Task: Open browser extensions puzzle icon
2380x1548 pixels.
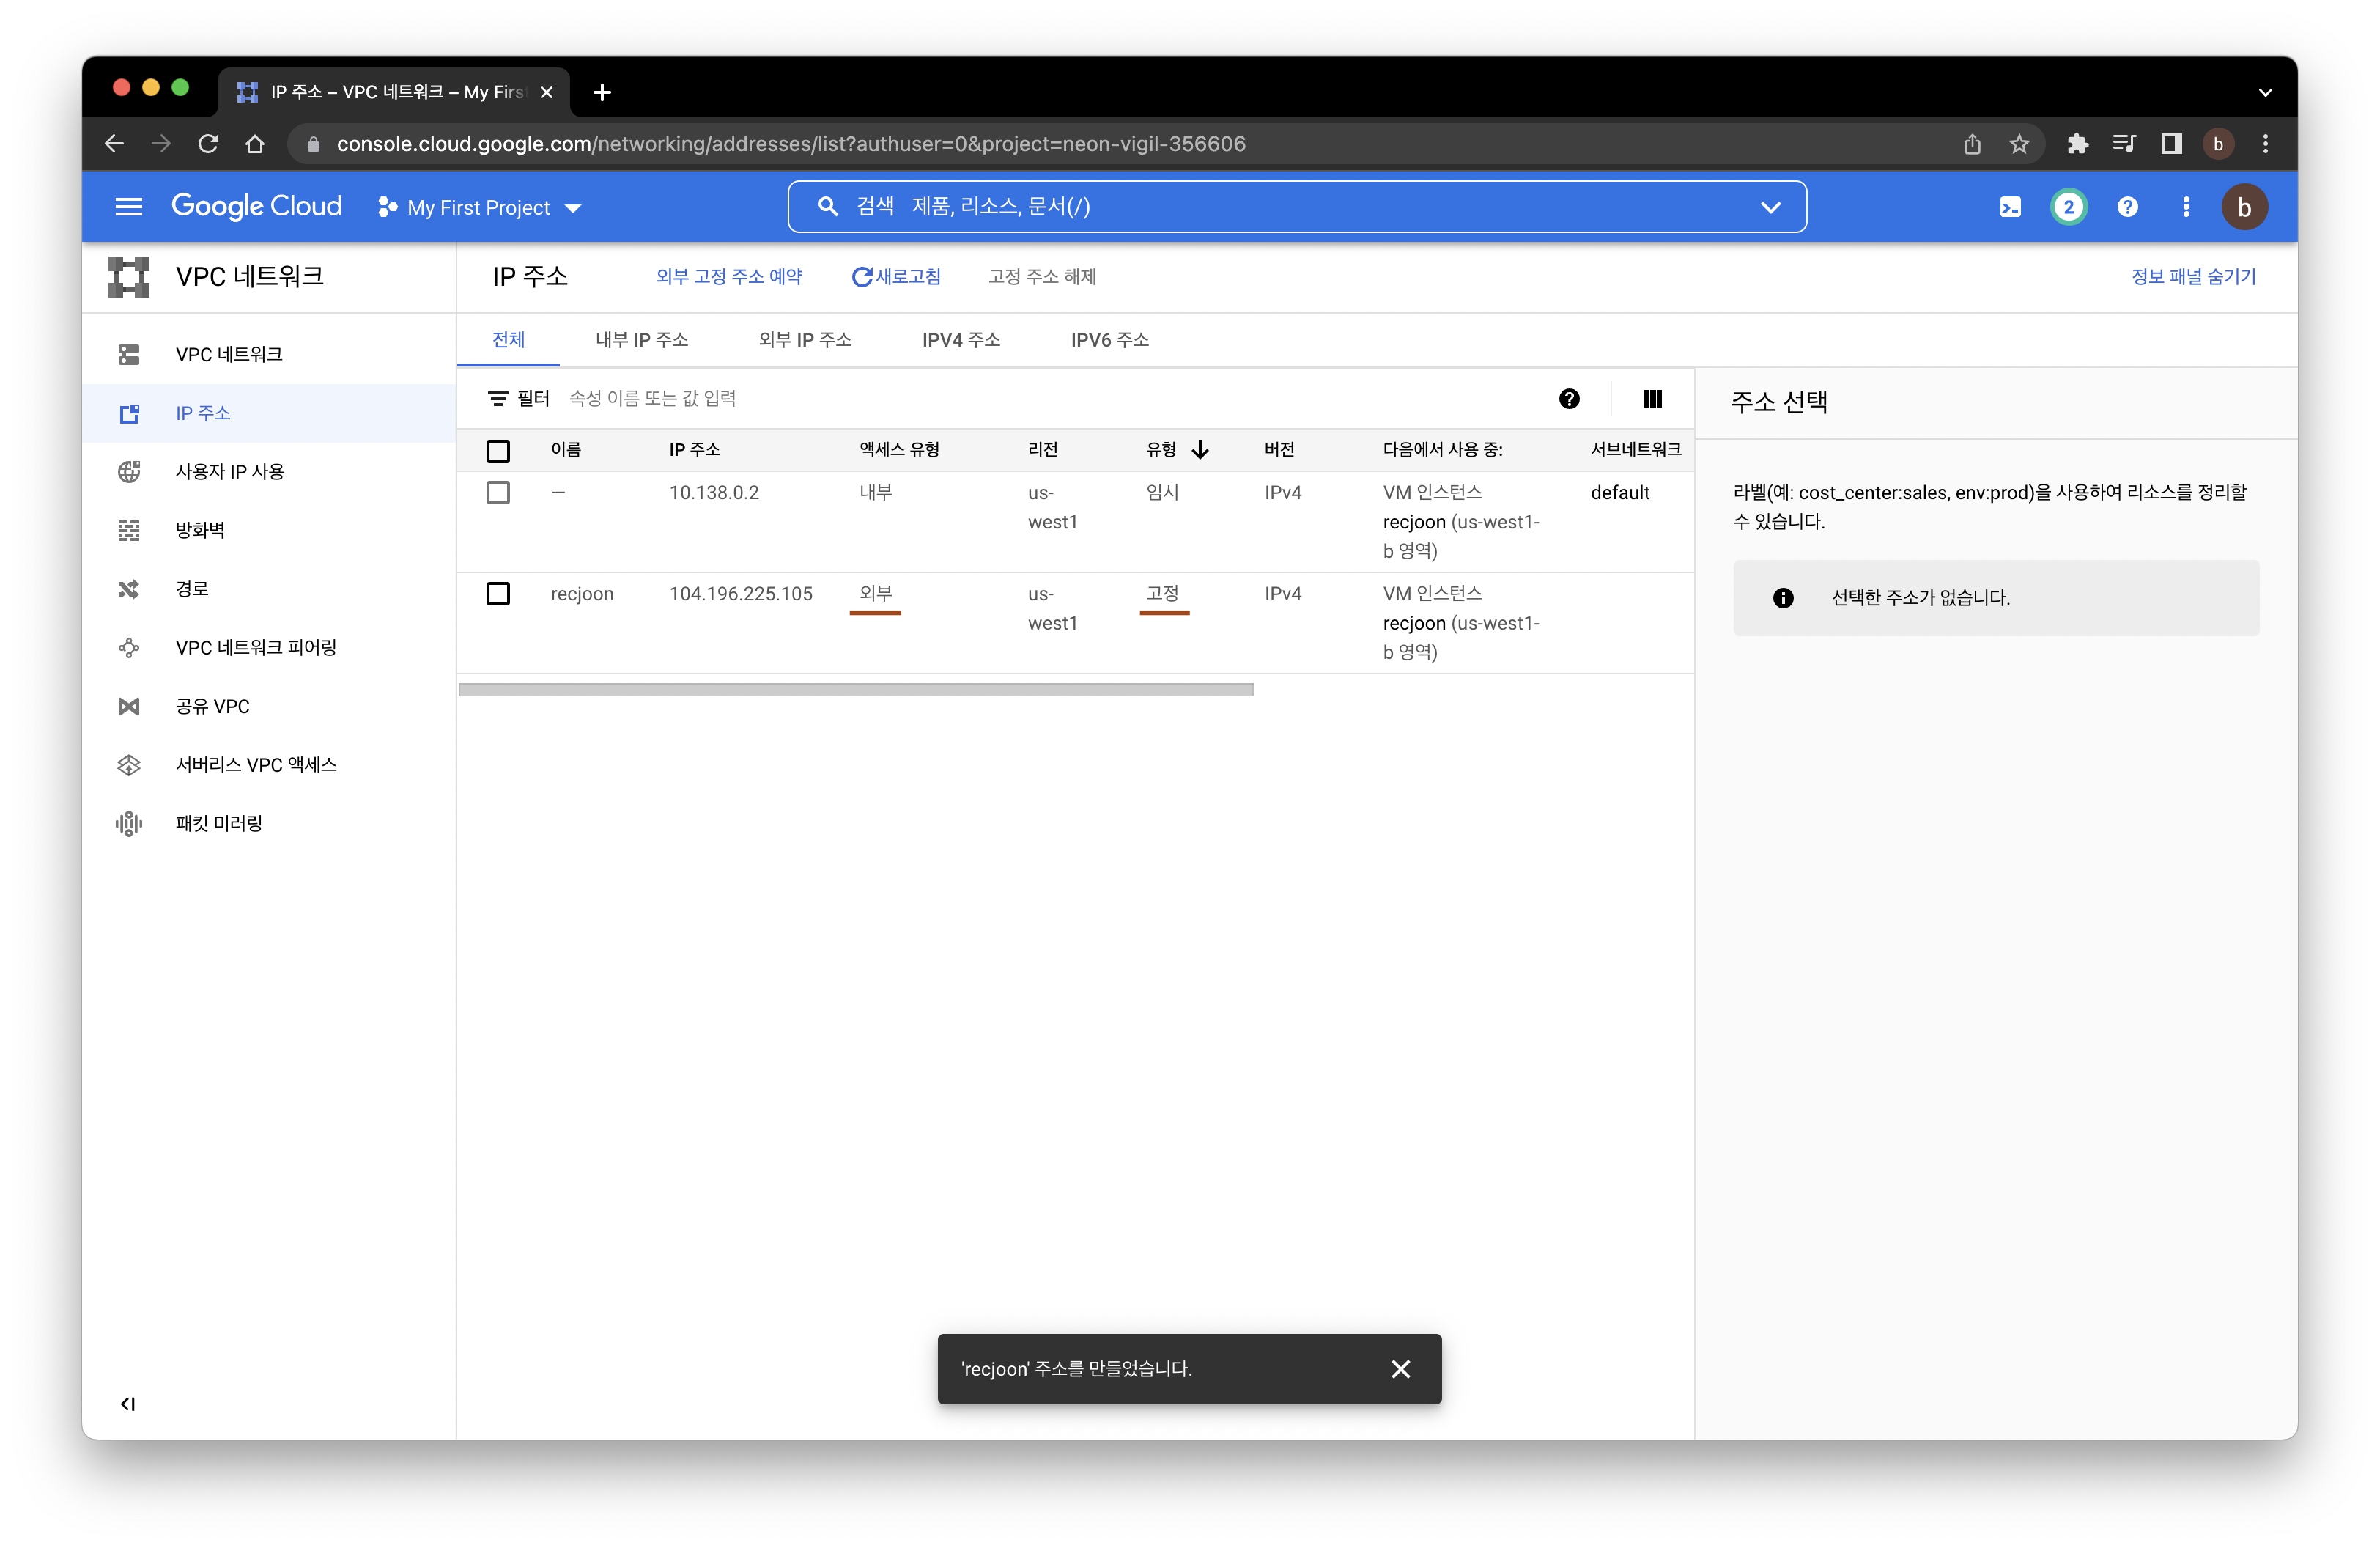Action: tap(2077, 144)
